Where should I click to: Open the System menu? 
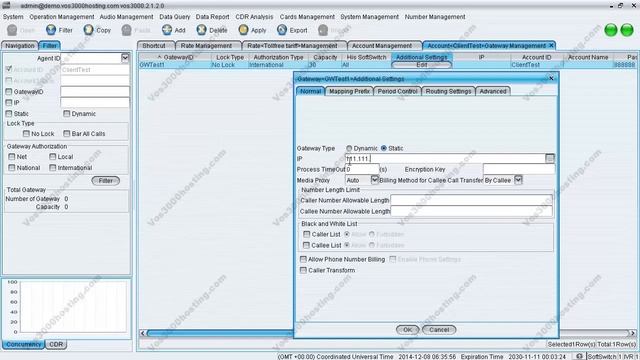(13, 17)
